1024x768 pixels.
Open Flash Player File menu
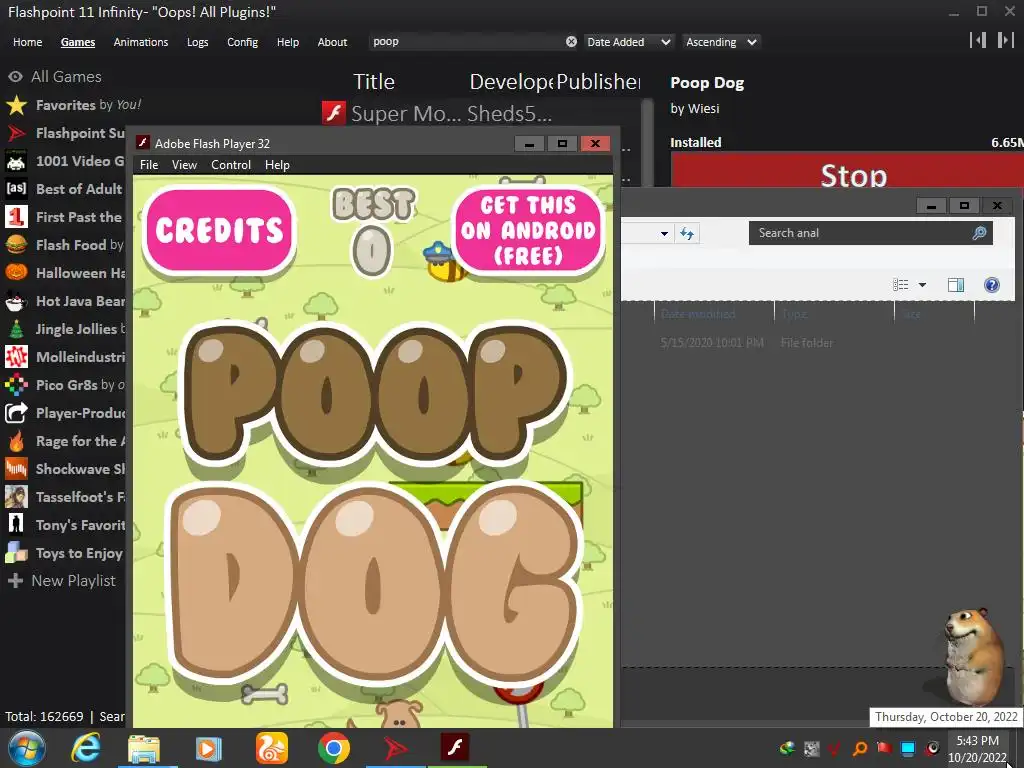coord(149,165)
